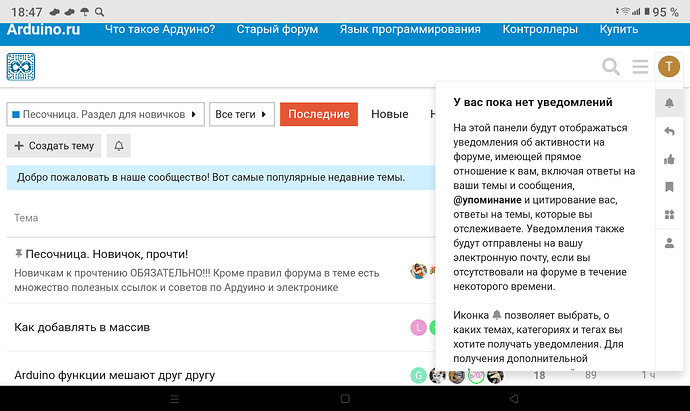Click the green G avatar in the "Arduino функции" row
This screenshot has width=690, height=411.
418,375
